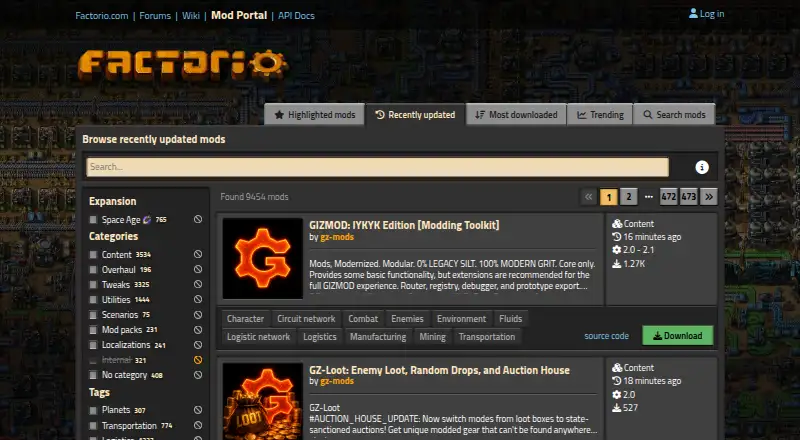Check the Transportation tag checkbox

point(93,426)
